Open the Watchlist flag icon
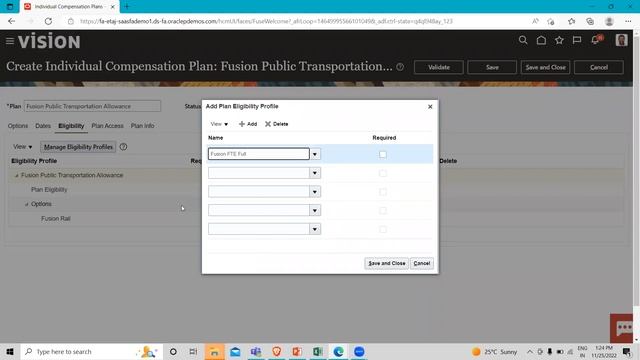Image resolution: width=640 pixels, height=360 pixels. pyautogui.click(x=577, y=40)
